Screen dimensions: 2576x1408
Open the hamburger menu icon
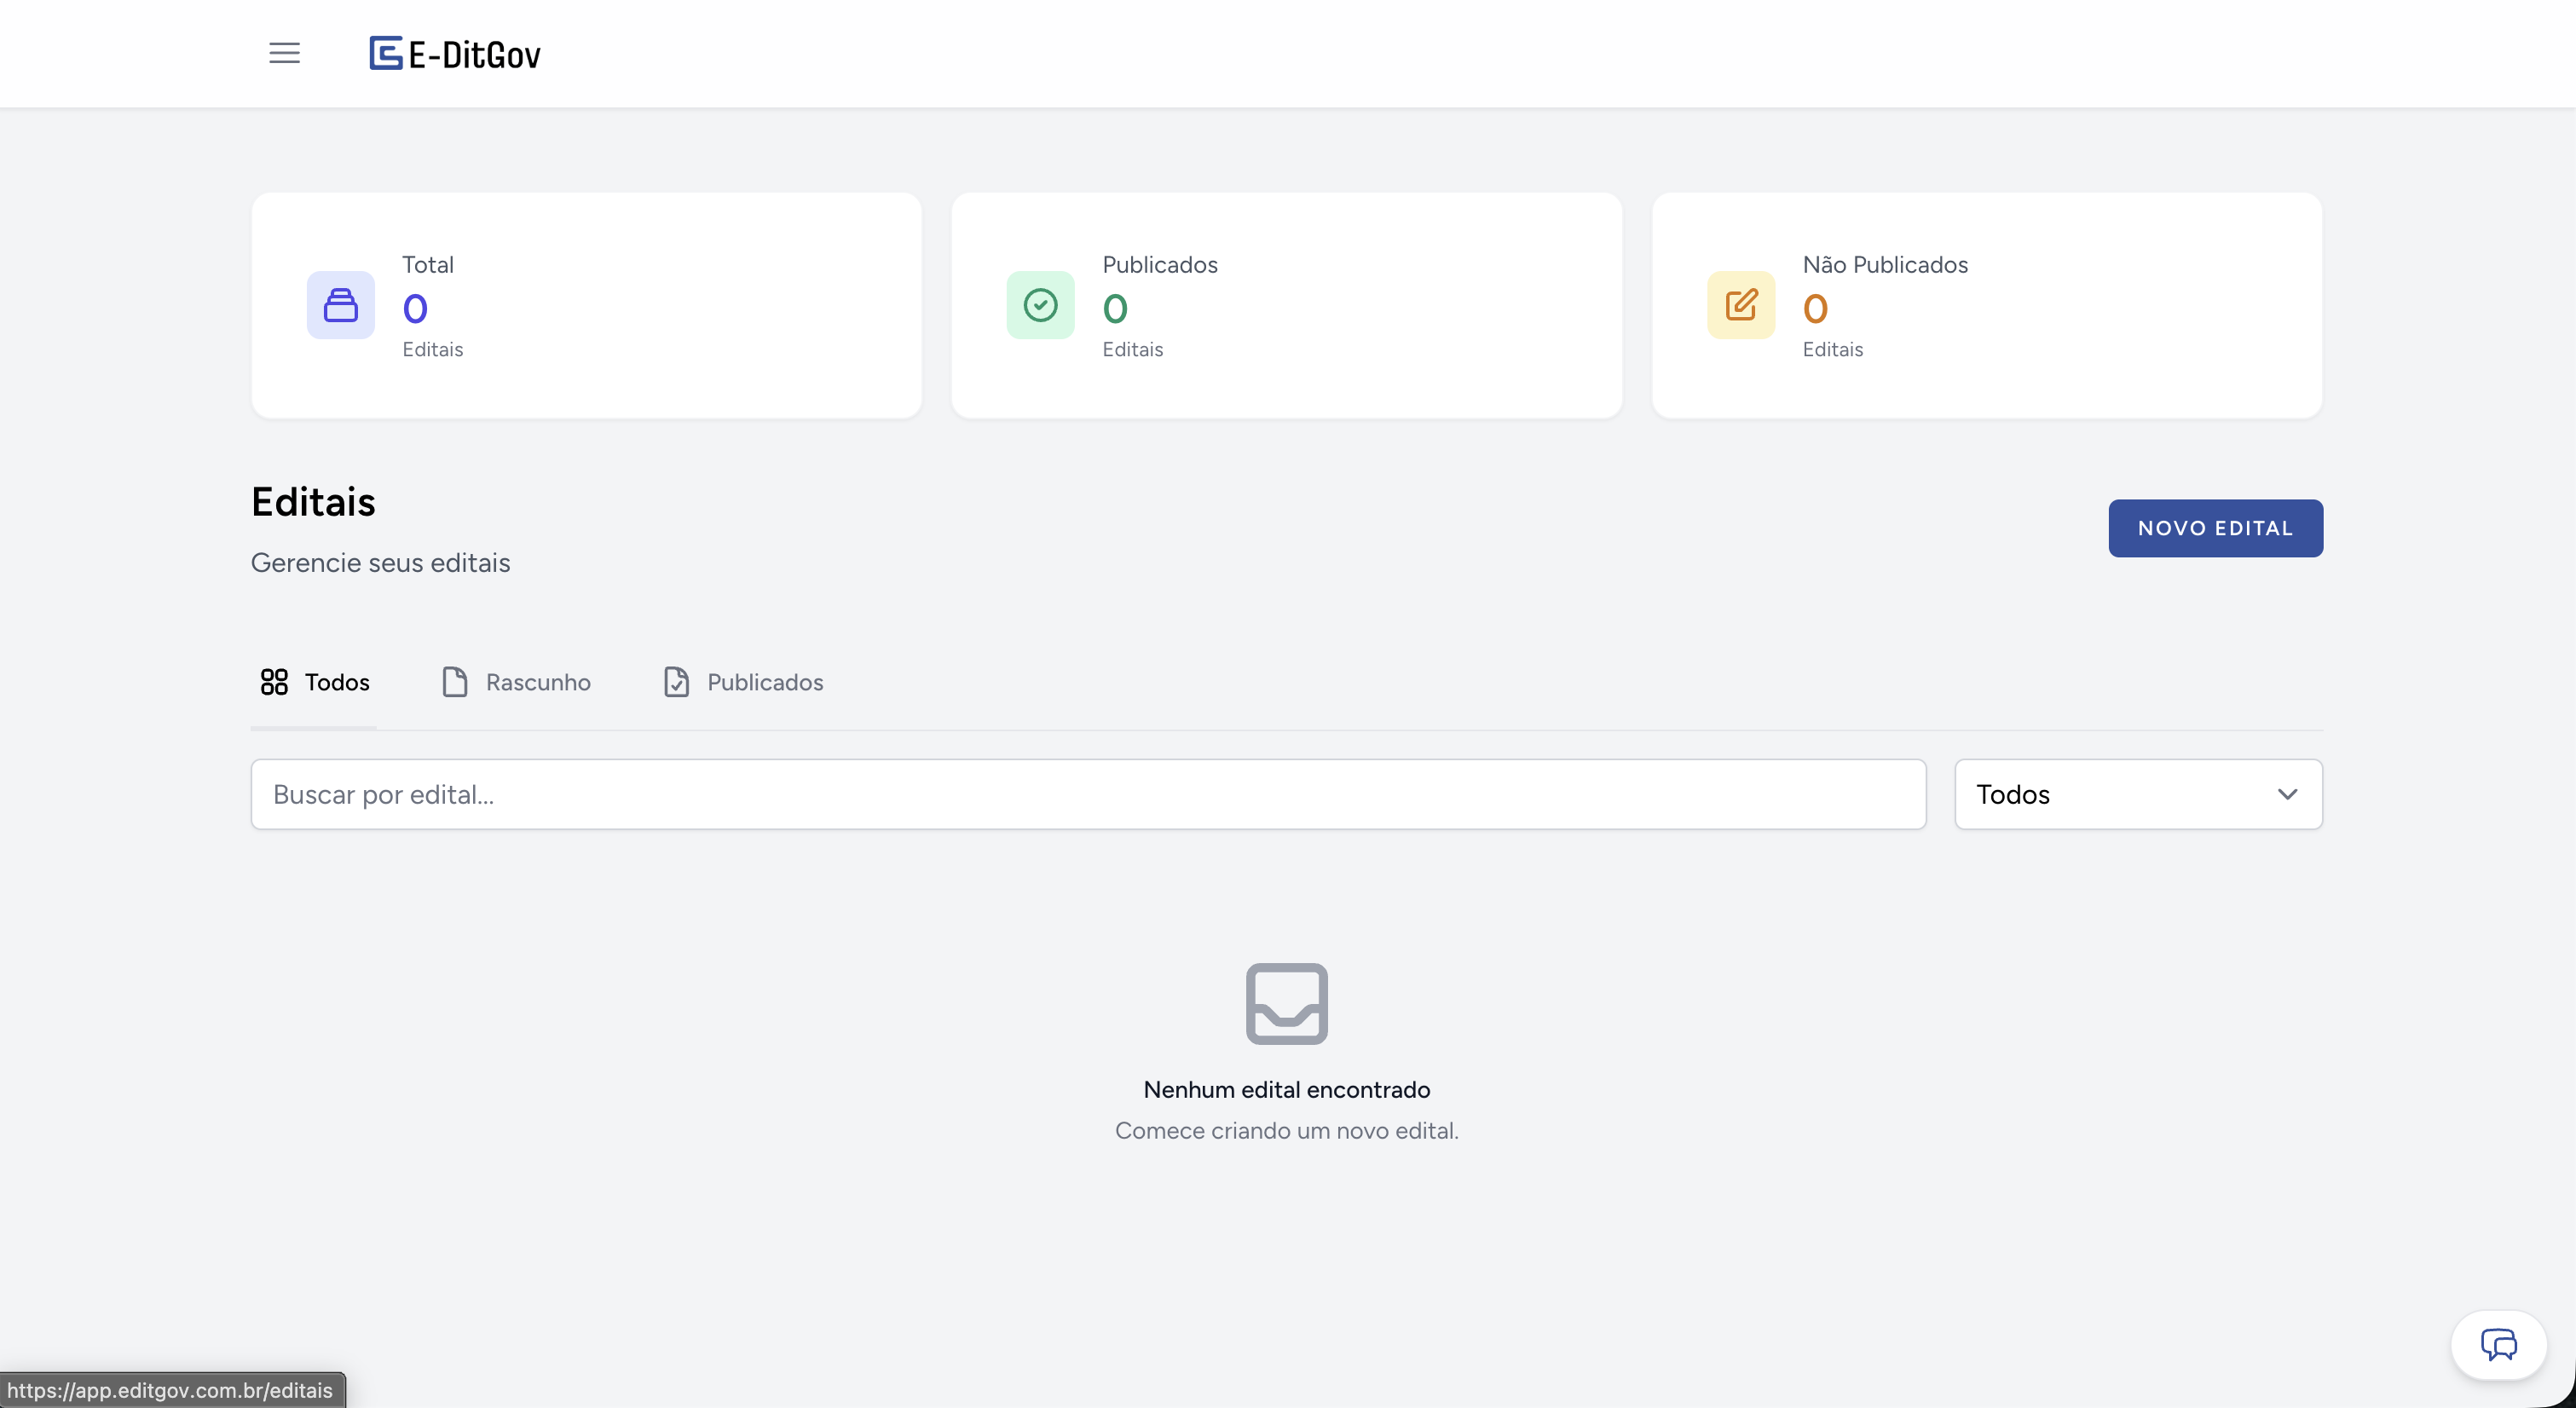[x=285, y=53]
